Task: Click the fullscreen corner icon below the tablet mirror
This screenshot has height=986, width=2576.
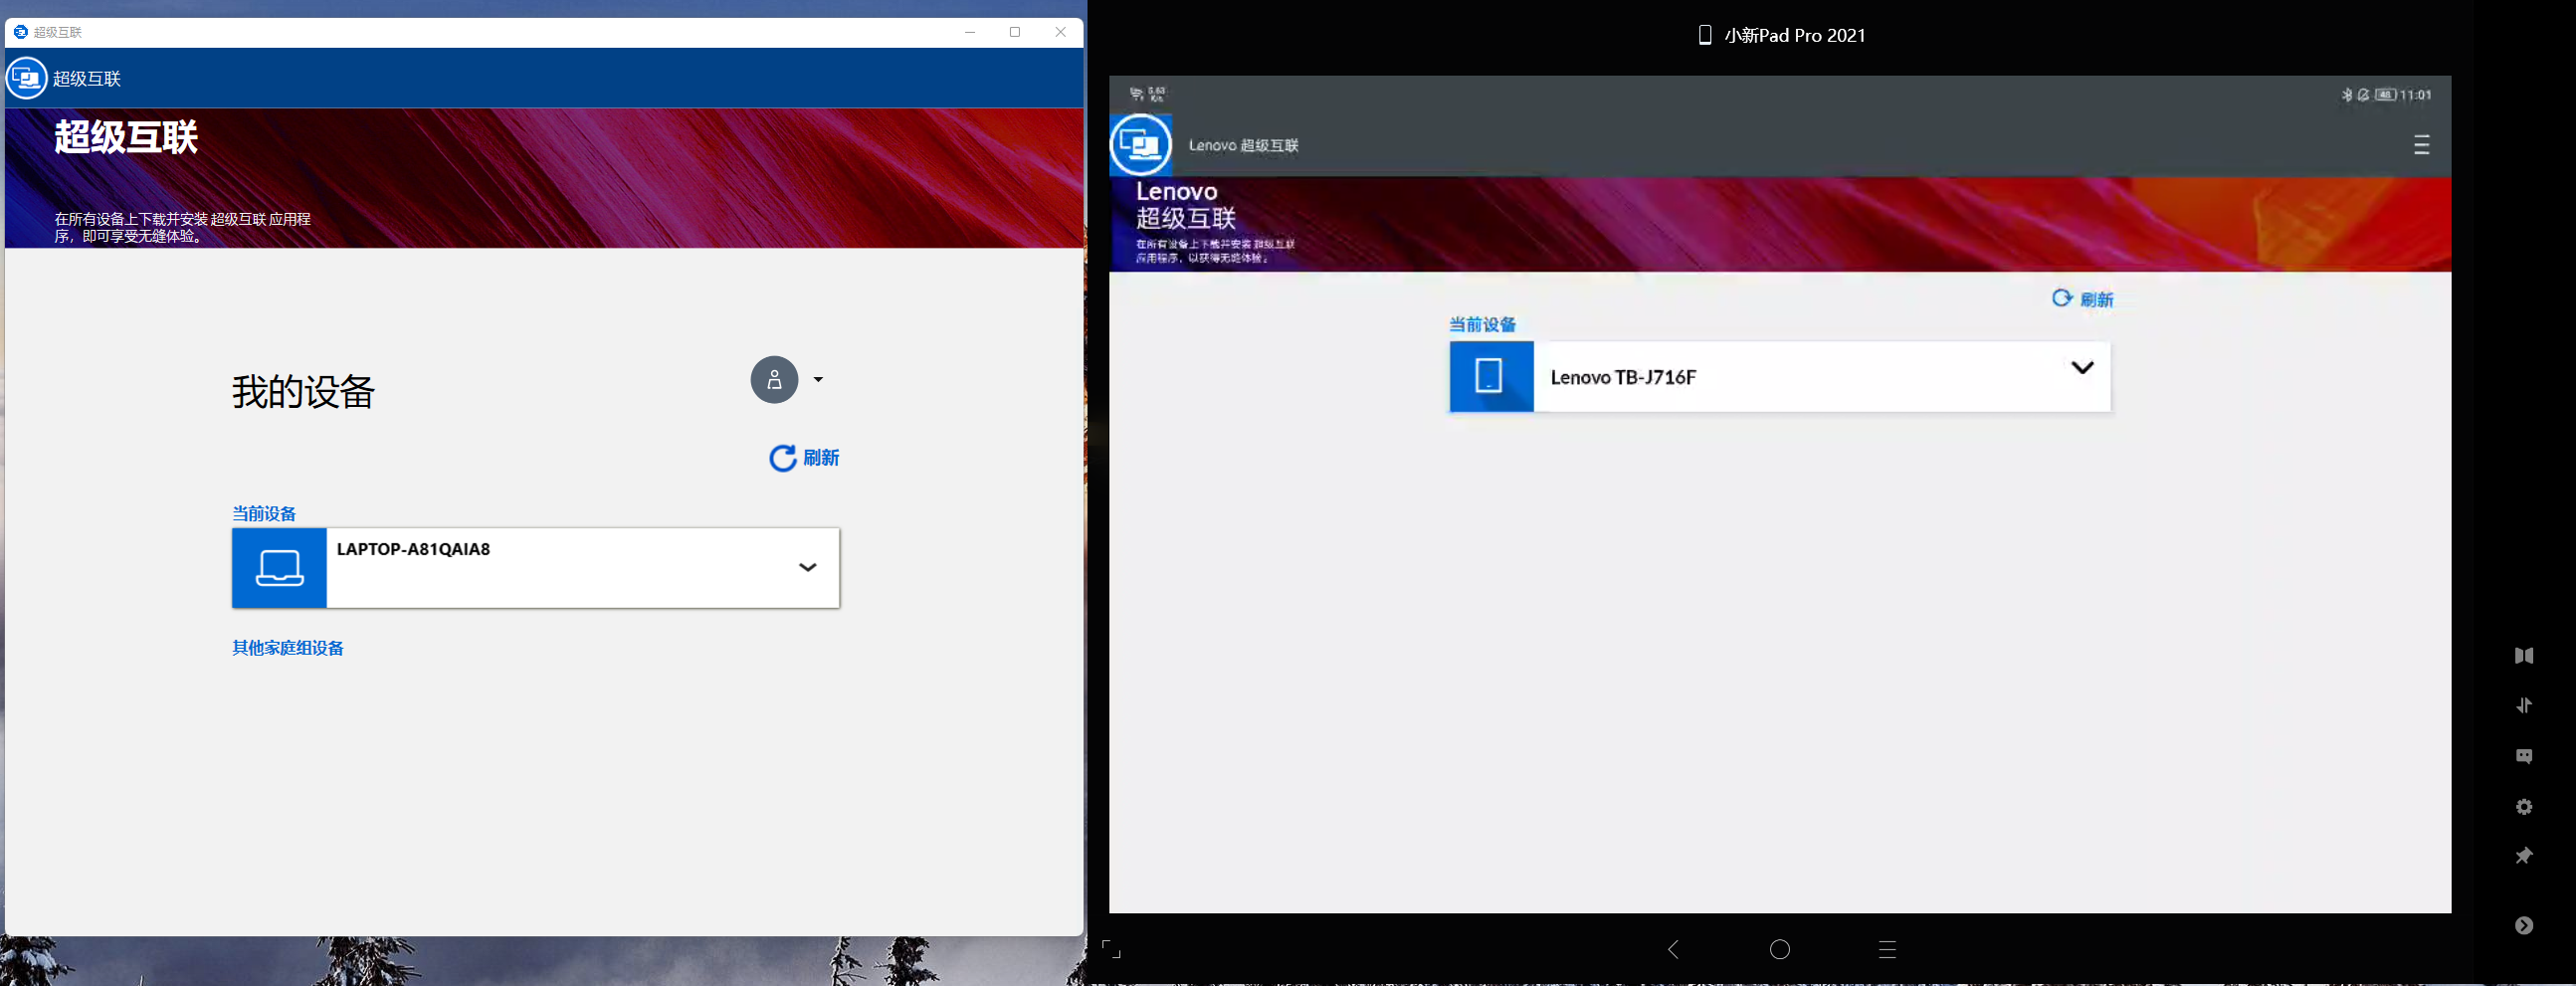Action: (1111, 949)
